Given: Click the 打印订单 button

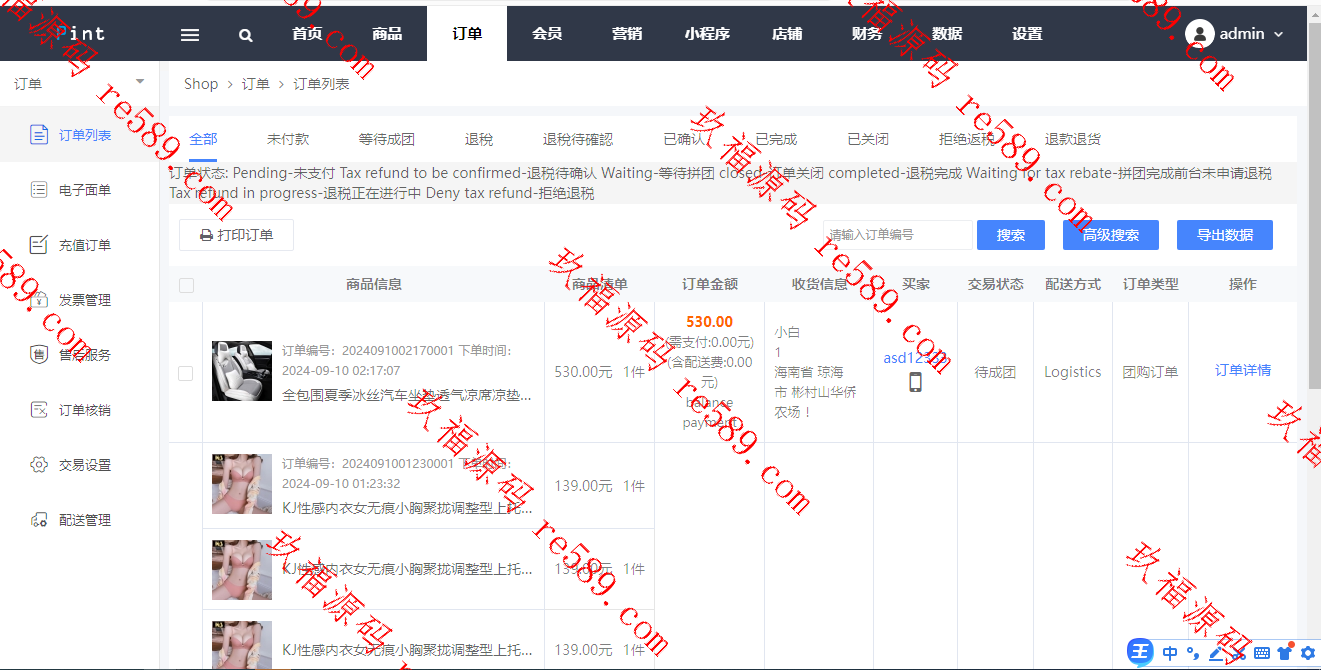Looking at the screenshot, I should pos(236,235).
